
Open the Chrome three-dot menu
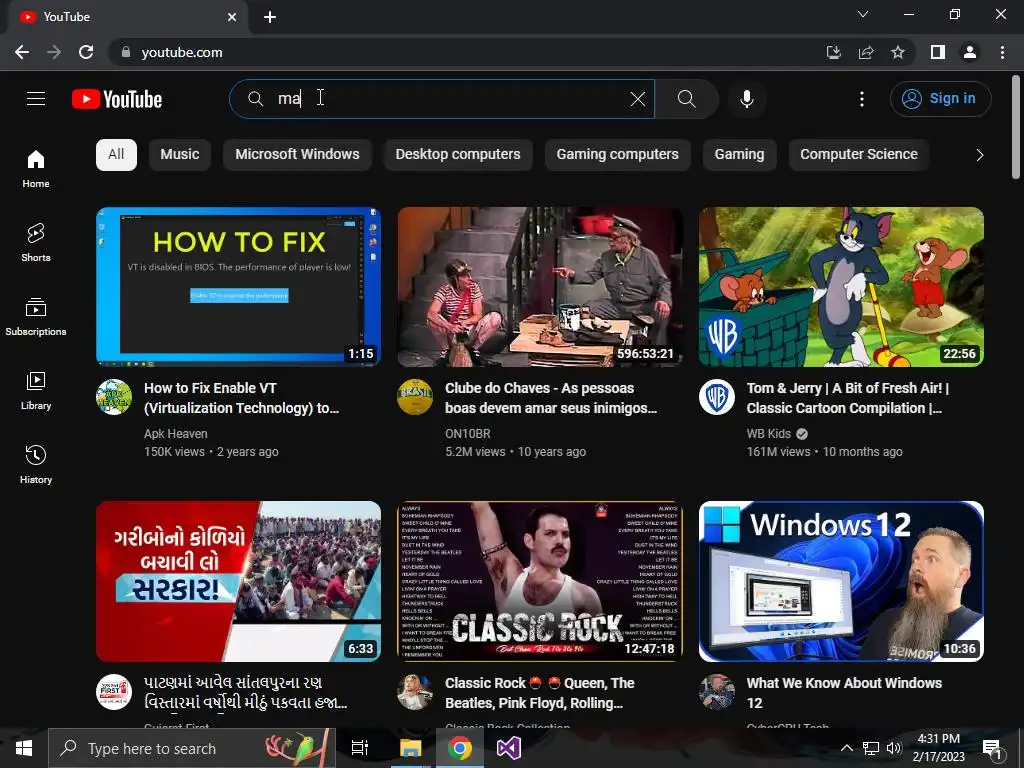pyautogui.click(x=1002, y=52)
